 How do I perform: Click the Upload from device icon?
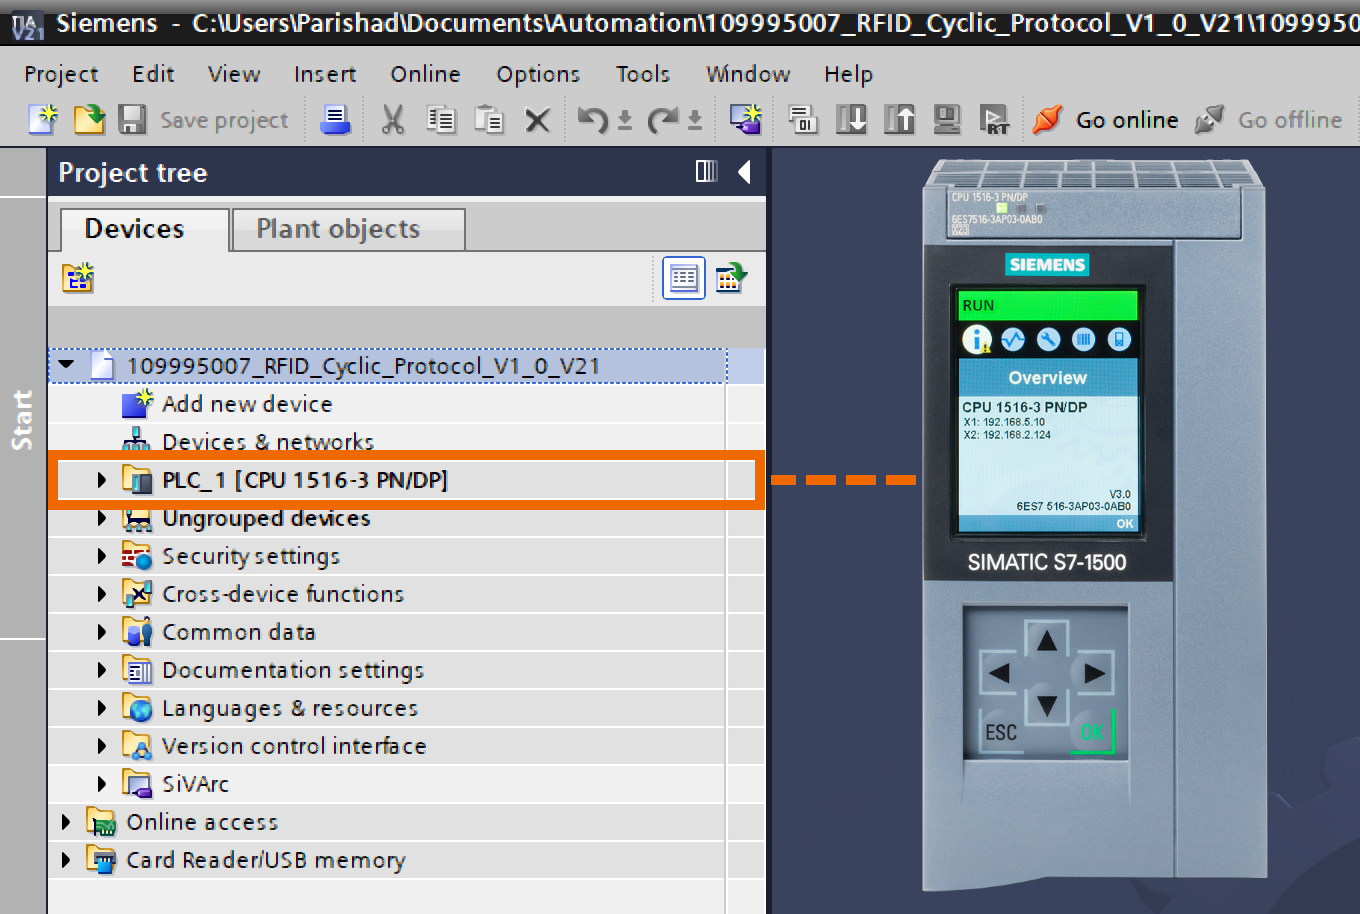[x=899, y=120]
